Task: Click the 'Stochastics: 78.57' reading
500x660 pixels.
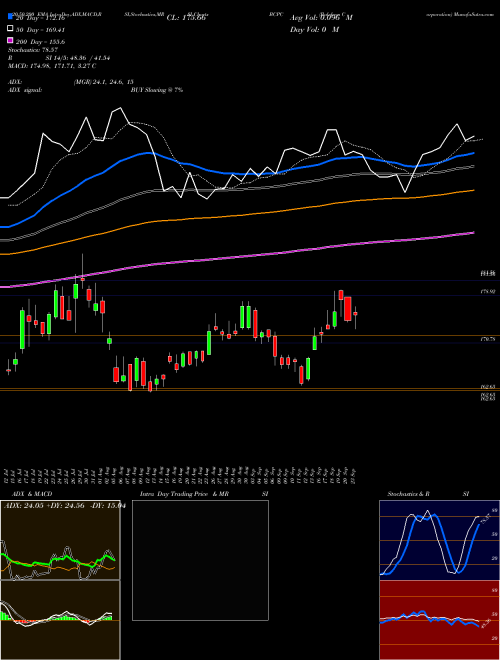Action: point(32,50)
